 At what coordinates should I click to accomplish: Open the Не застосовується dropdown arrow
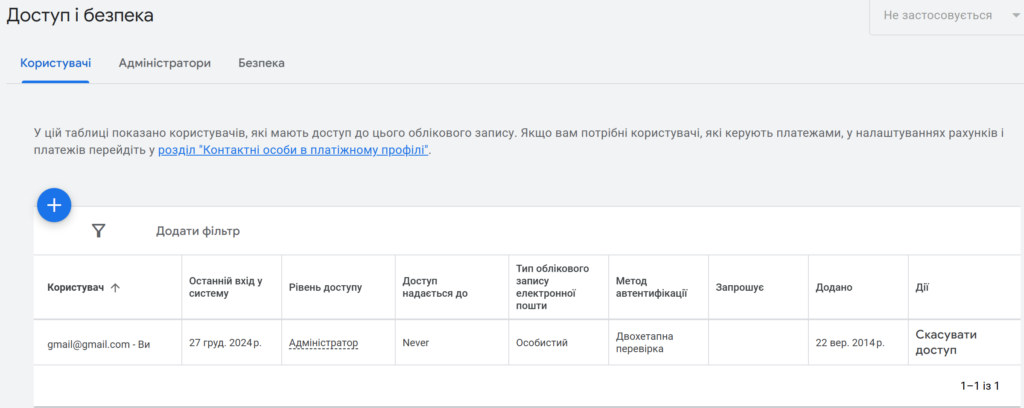click(1015, 16)
